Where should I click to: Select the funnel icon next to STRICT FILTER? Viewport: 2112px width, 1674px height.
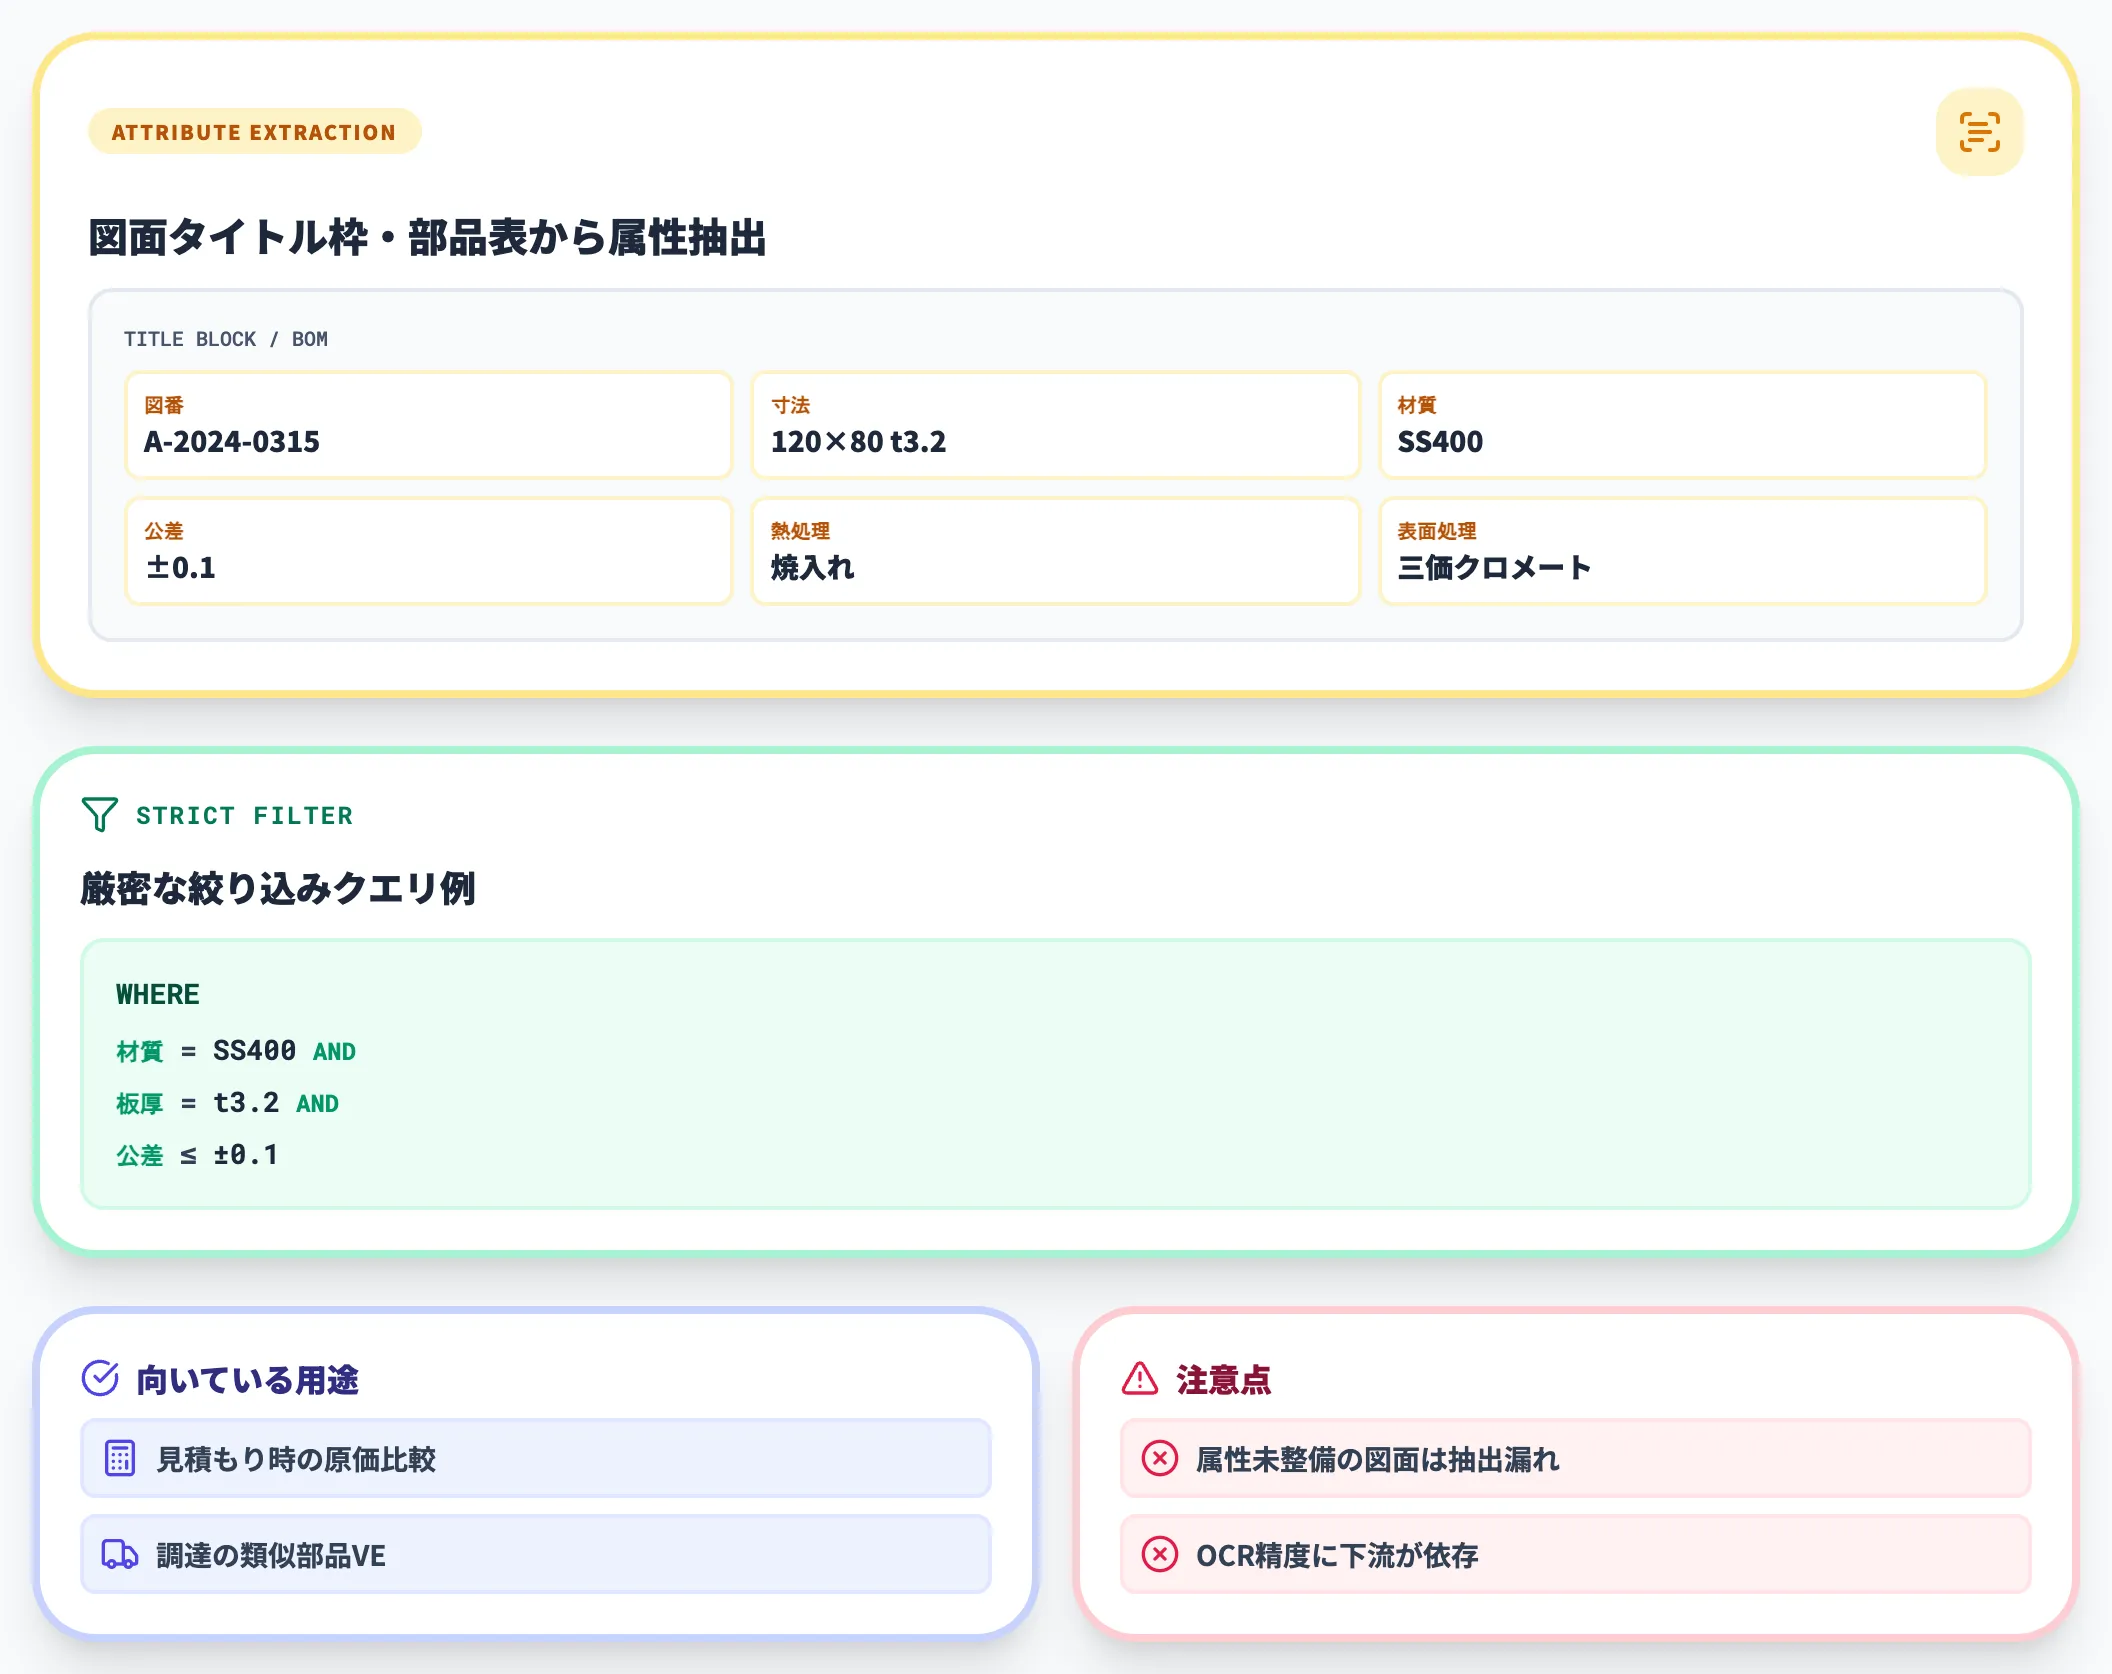98,815
